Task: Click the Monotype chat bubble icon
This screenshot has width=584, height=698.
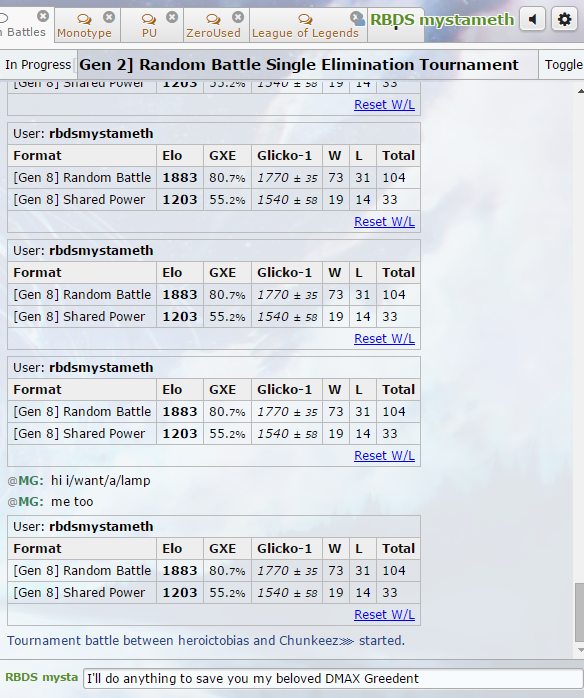Action: click(84, 19)
